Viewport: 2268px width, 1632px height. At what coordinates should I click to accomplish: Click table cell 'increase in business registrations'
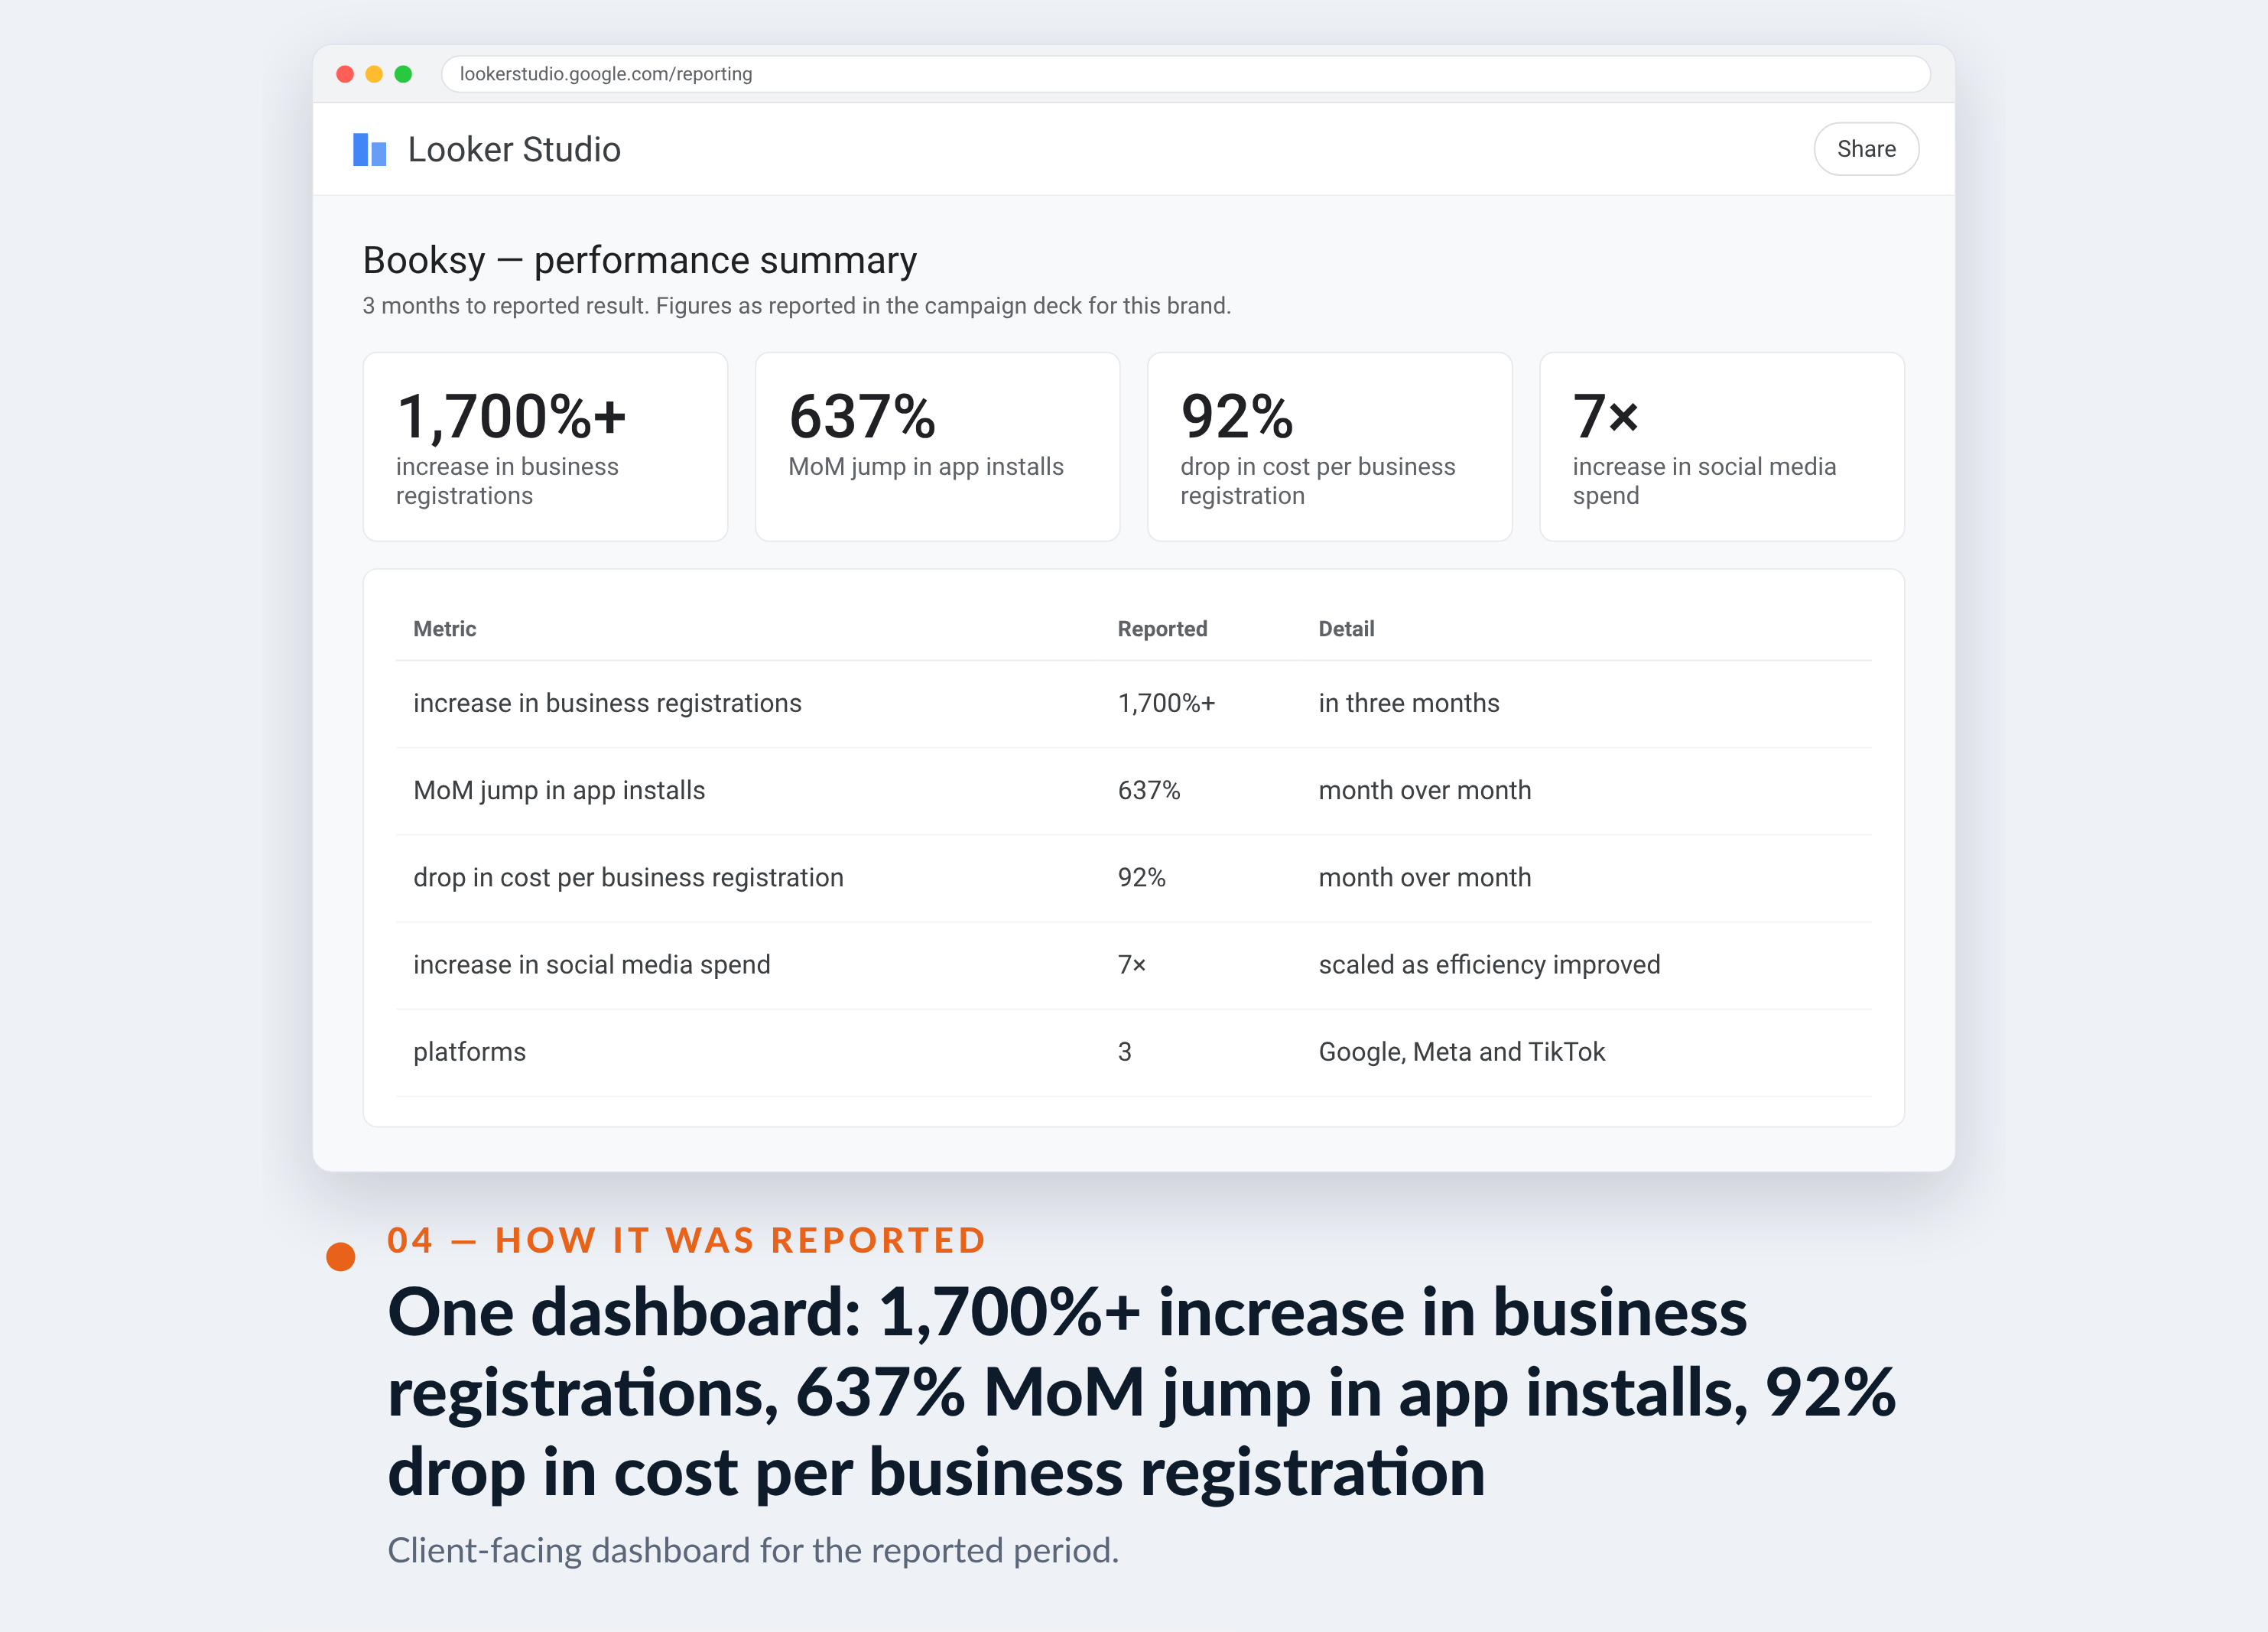coord(607,703)
